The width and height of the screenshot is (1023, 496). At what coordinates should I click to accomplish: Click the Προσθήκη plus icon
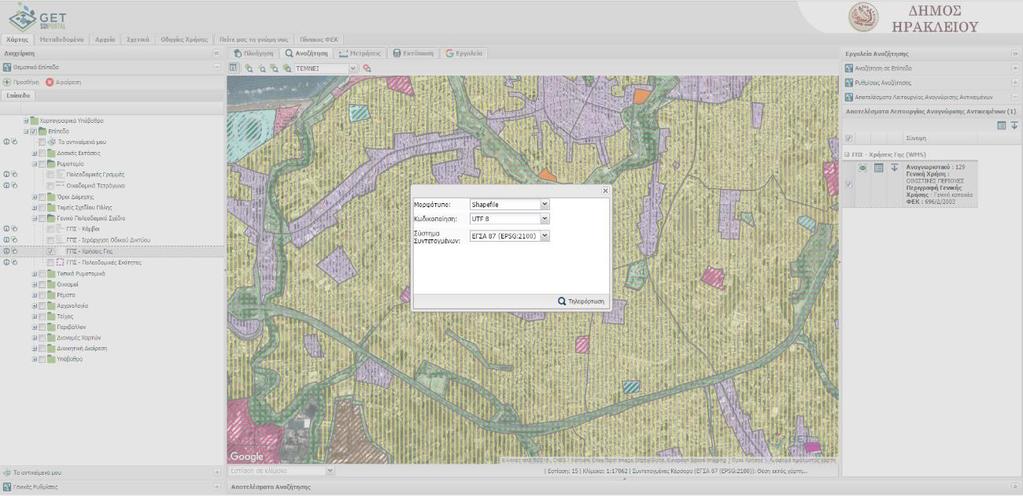click(7, 82)
